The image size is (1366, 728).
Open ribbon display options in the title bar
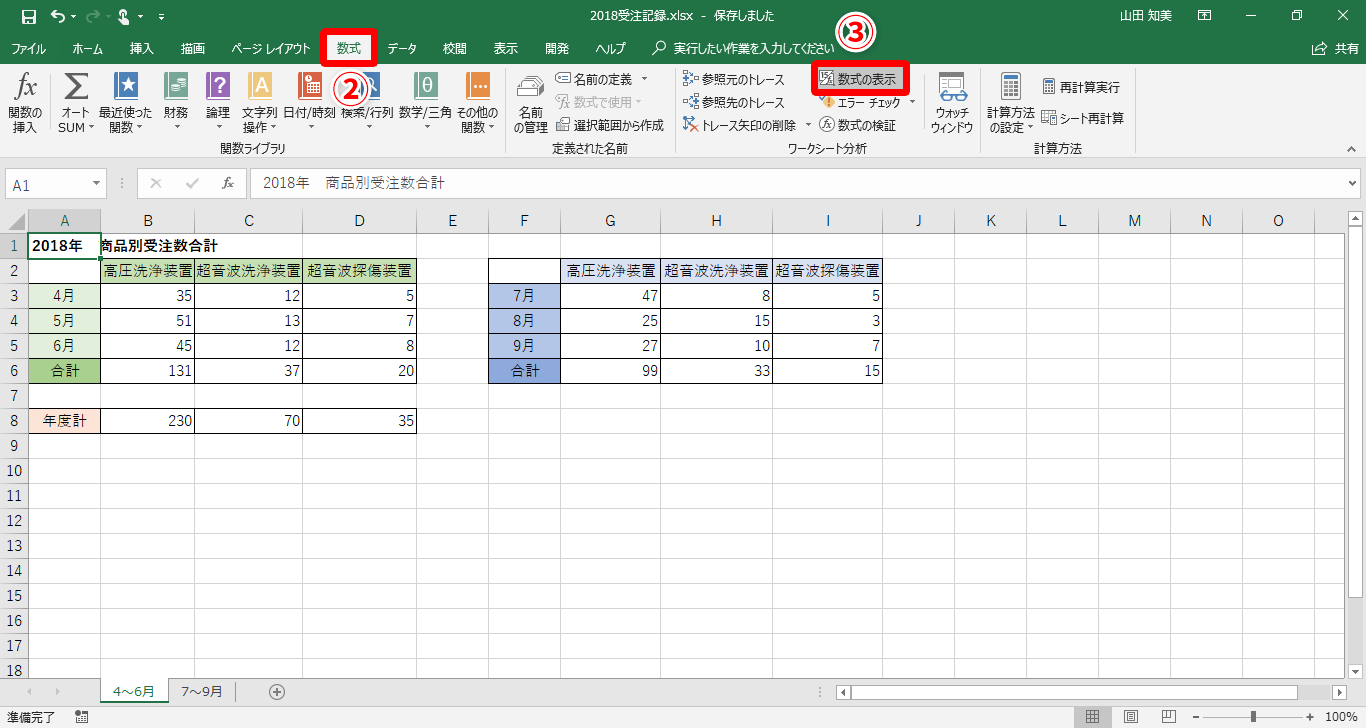coord(1205,16)
